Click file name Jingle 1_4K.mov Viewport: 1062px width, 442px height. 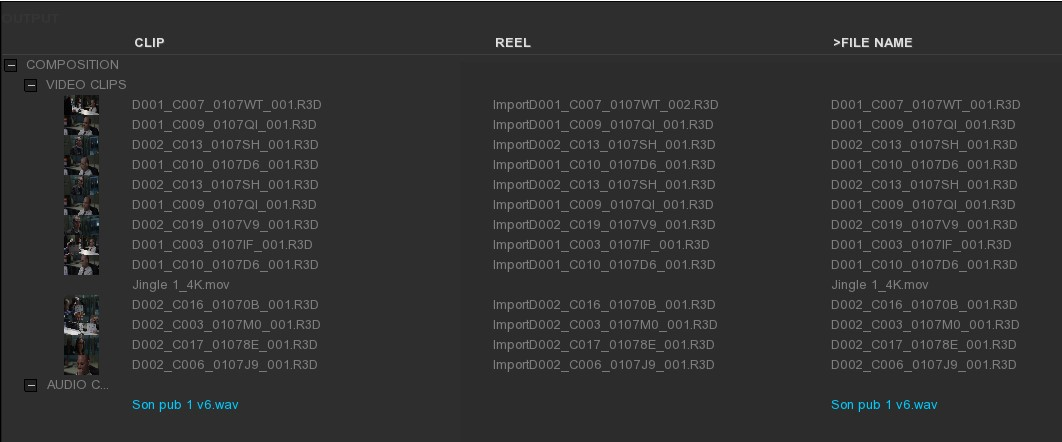point(880,285)
